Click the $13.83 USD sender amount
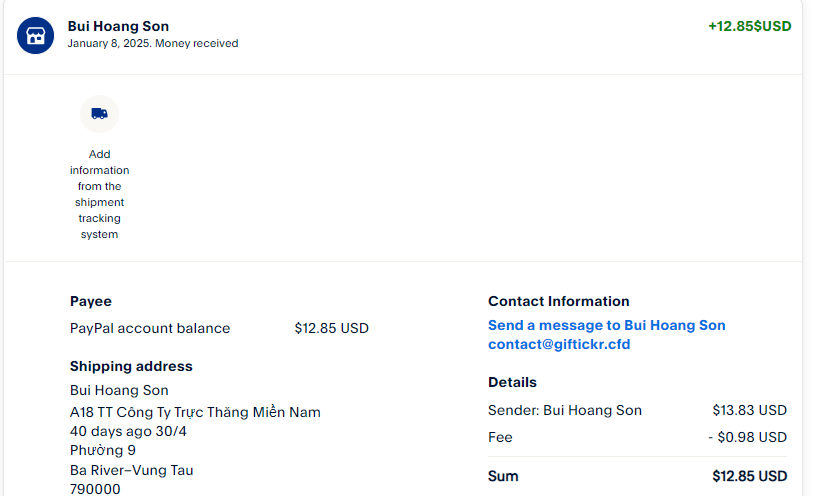Viewport: 832px width, 496px height. pyautogui.click(x=749, y=410)
